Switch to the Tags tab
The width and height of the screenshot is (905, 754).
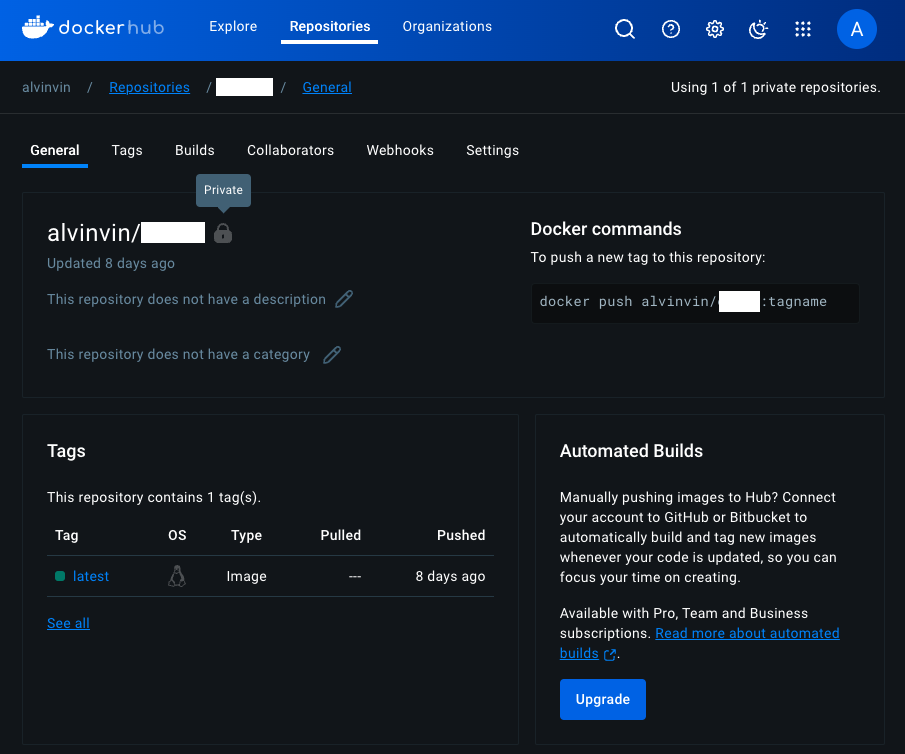click(127, 151)
